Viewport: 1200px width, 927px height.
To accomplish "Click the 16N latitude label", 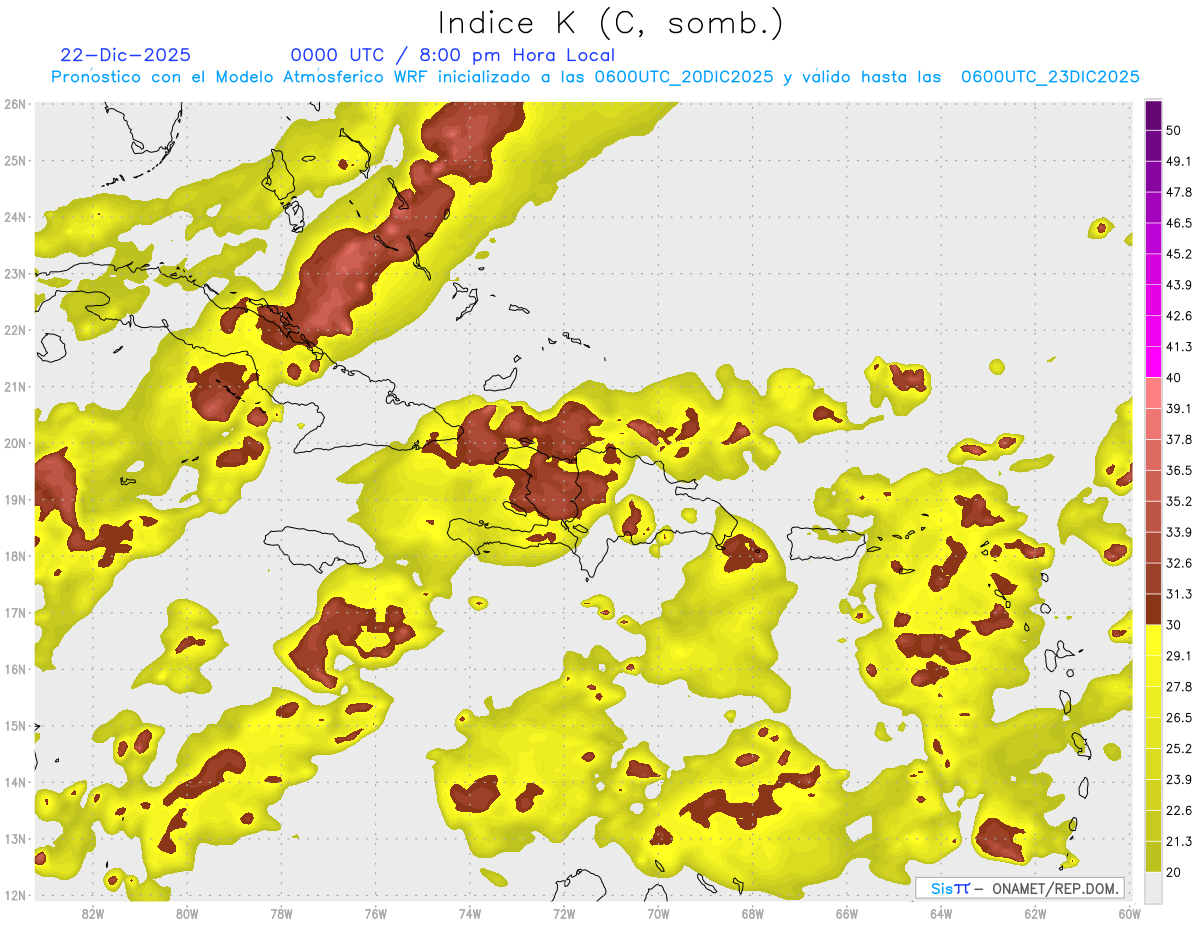I will (x=15, y=669).
